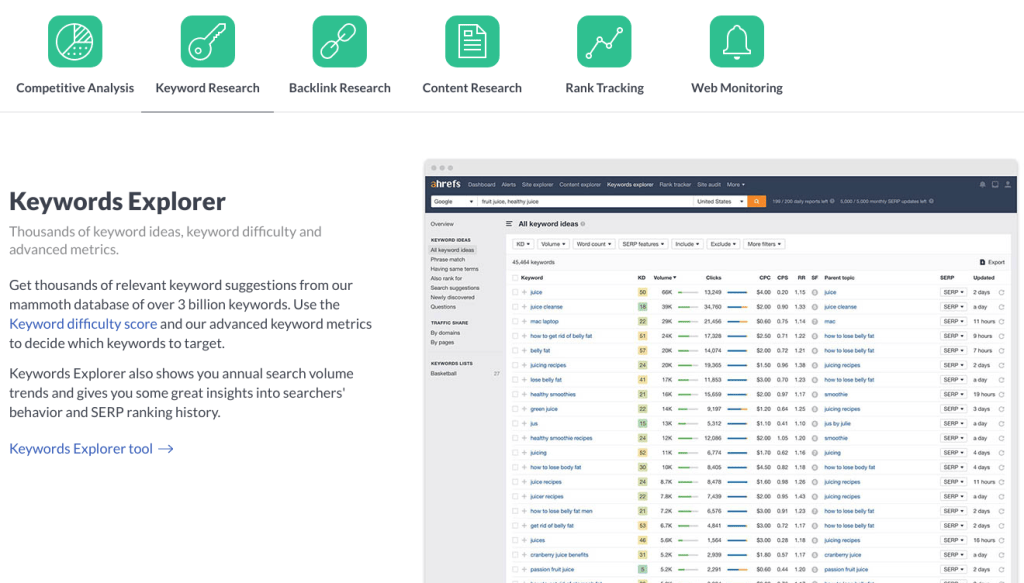Screen dimensions: 1024x583
Task: Click the user profile icon in ahrefs header
Action: (1008, 185)
